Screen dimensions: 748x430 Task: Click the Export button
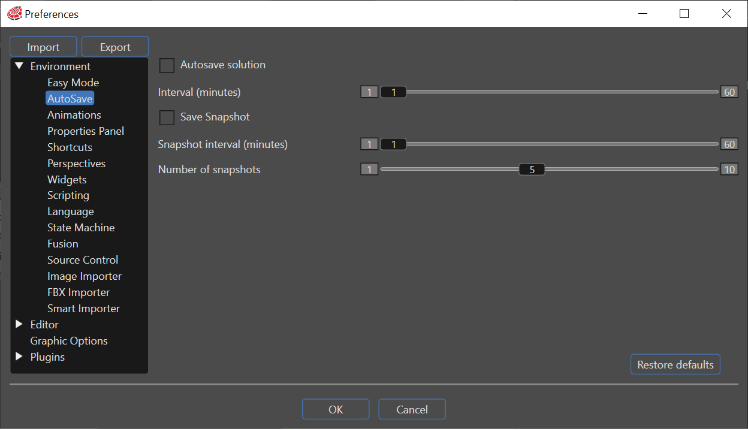click(115, 47)
